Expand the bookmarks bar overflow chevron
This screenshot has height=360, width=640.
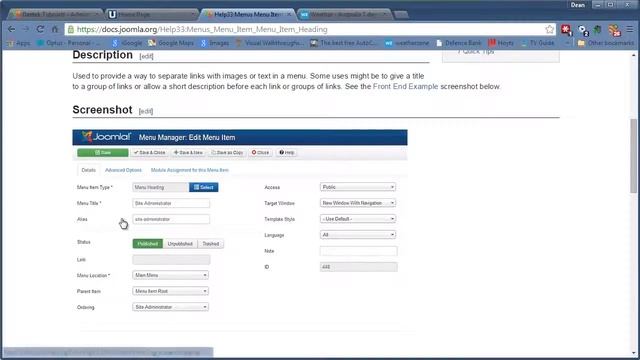click(x=567, y=43)
